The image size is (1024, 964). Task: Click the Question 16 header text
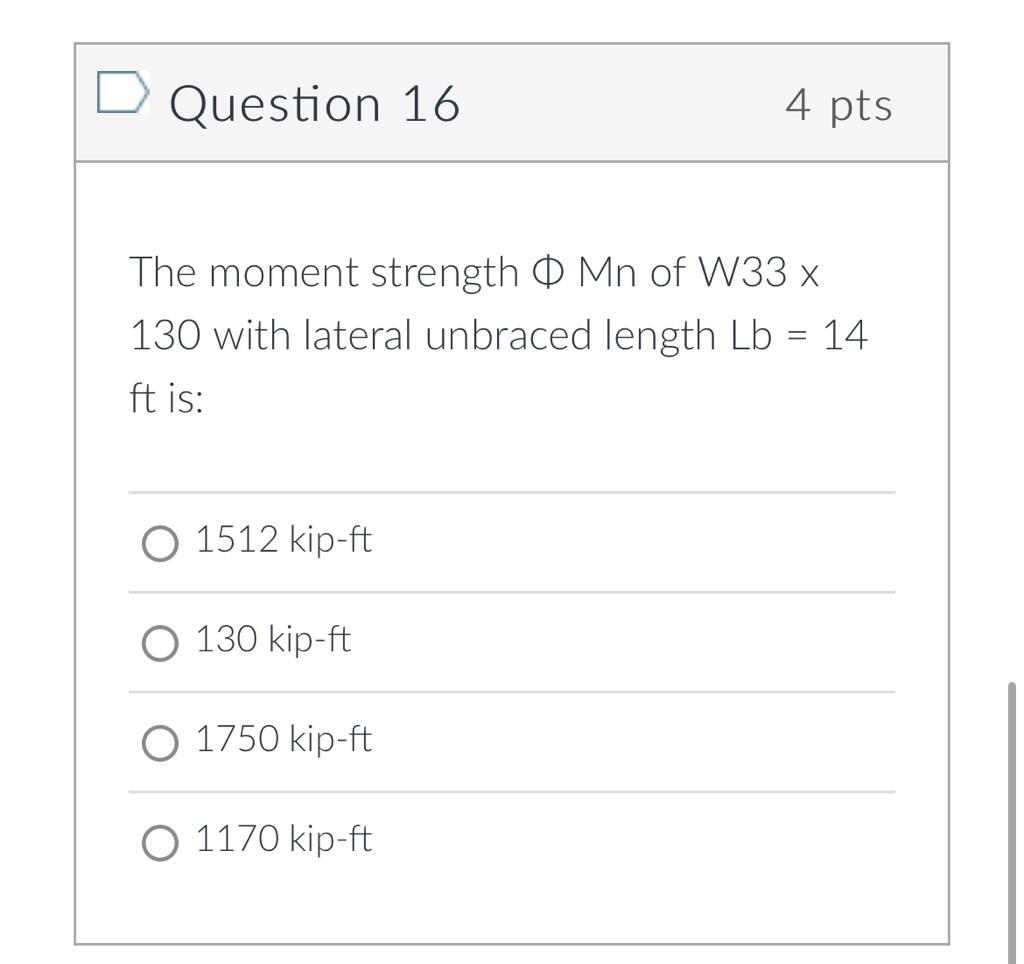coord(314,102)
